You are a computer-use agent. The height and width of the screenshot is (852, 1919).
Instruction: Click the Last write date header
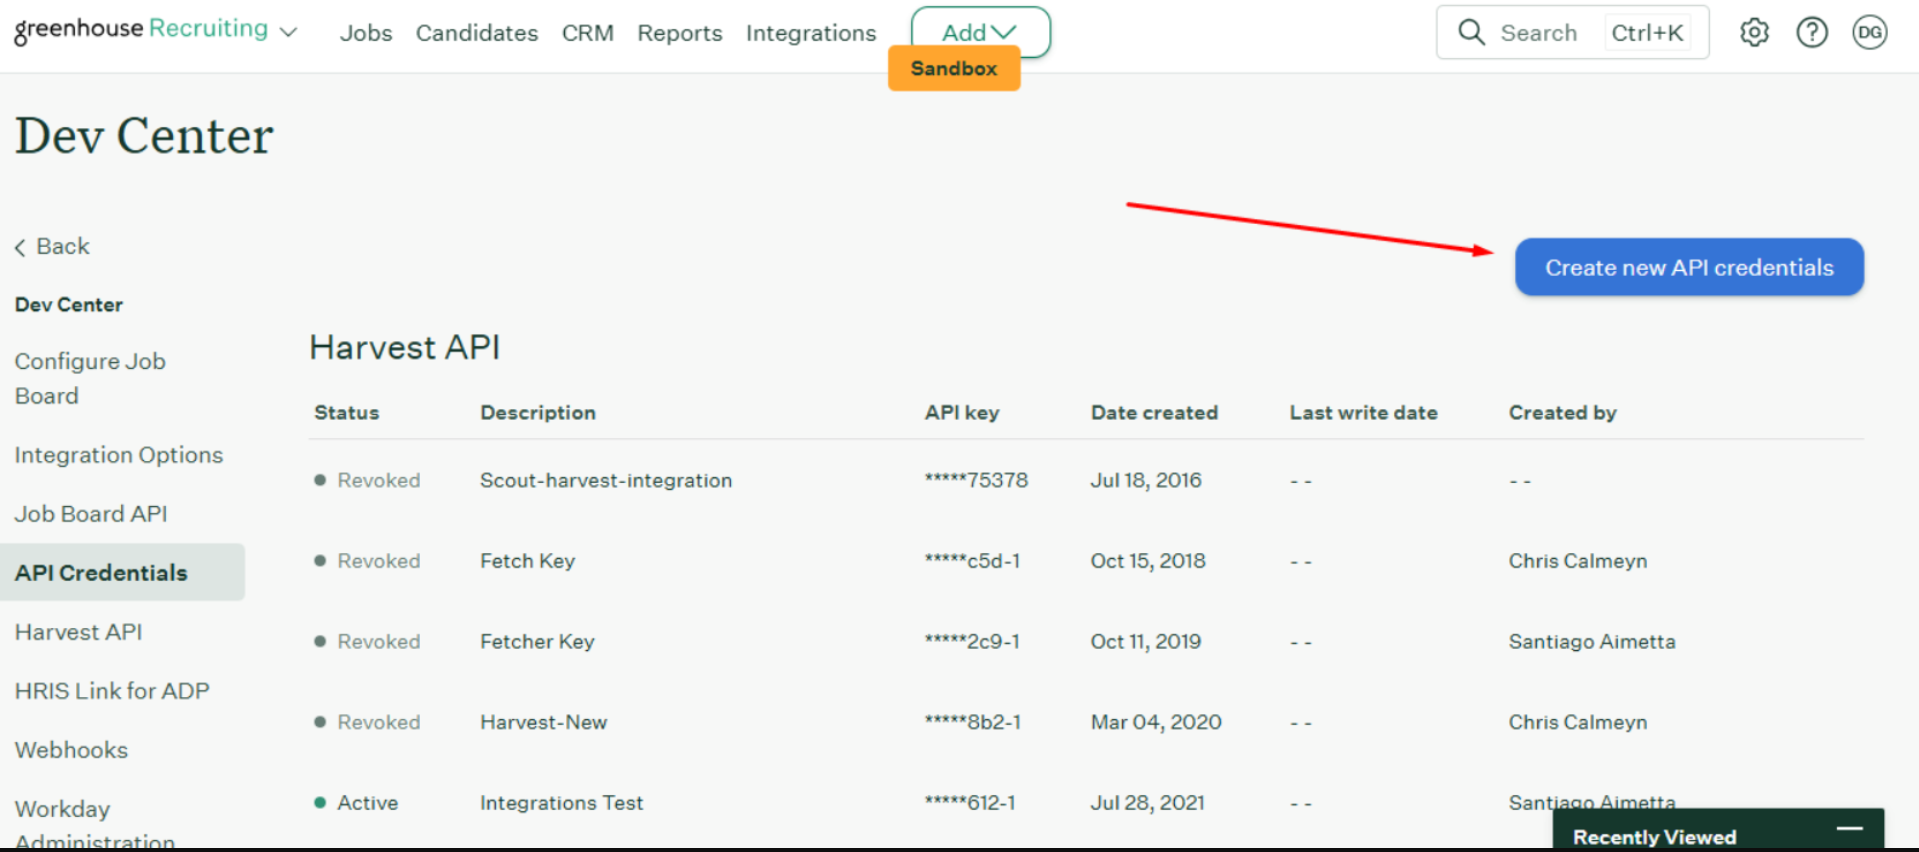coord(1363,412)
